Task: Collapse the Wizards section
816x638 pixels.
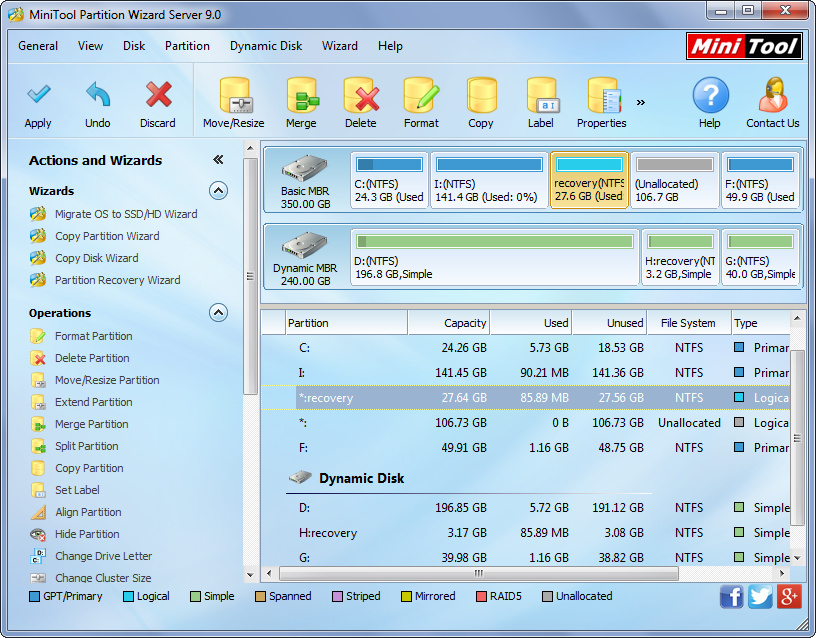Action: click(218, 190)
